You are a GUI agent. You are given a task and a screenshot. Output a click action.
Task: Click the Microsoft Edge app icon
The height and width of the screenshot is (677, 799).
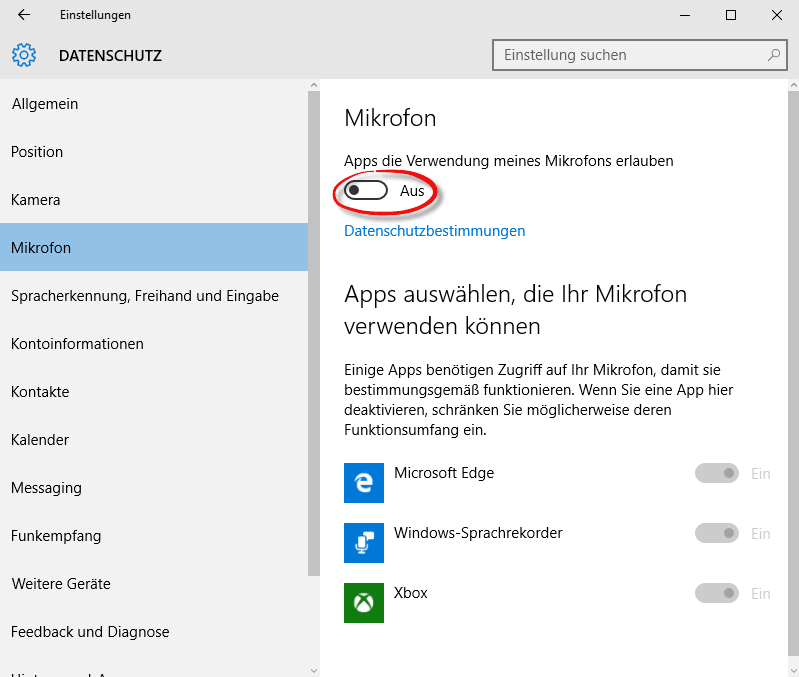(364, 482)
